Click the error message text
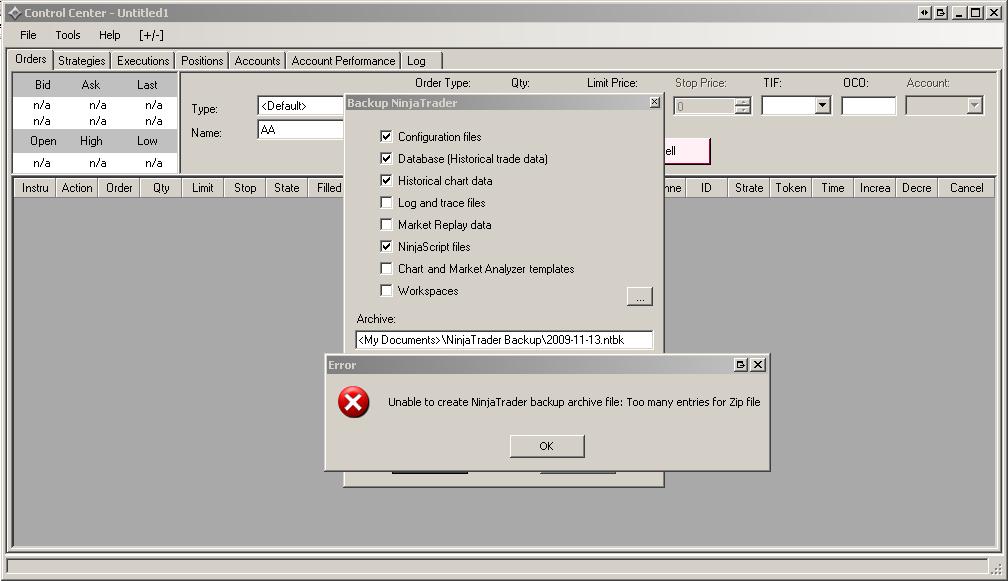The image size is (1008, 581). click(x=574, y=402)
